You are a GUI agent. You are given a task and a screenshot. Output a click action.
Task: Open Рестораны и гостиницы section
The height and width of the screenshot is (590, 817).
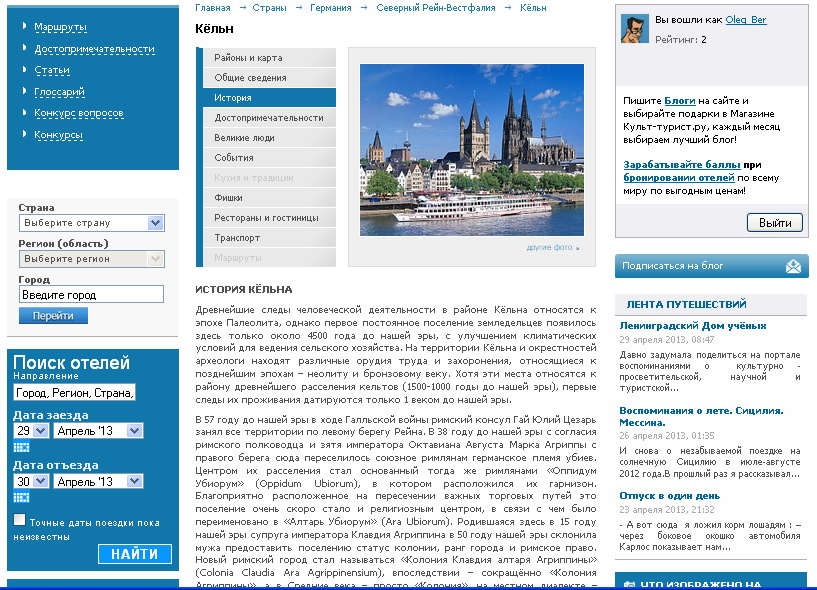pos(269,218)
